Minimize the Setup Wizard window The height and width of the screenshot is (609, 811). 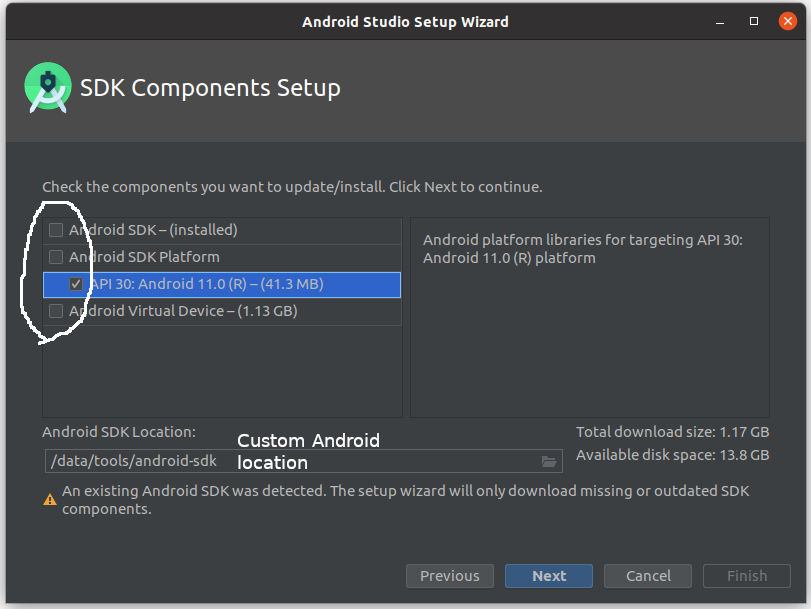[x=719, y=22]
